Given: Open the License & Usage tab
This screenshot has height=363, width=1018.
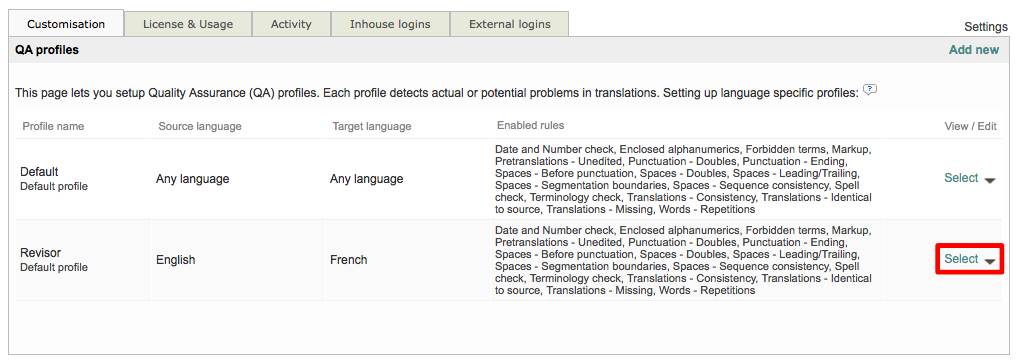Looking at the screenshot, I should [x=188, y=24].
